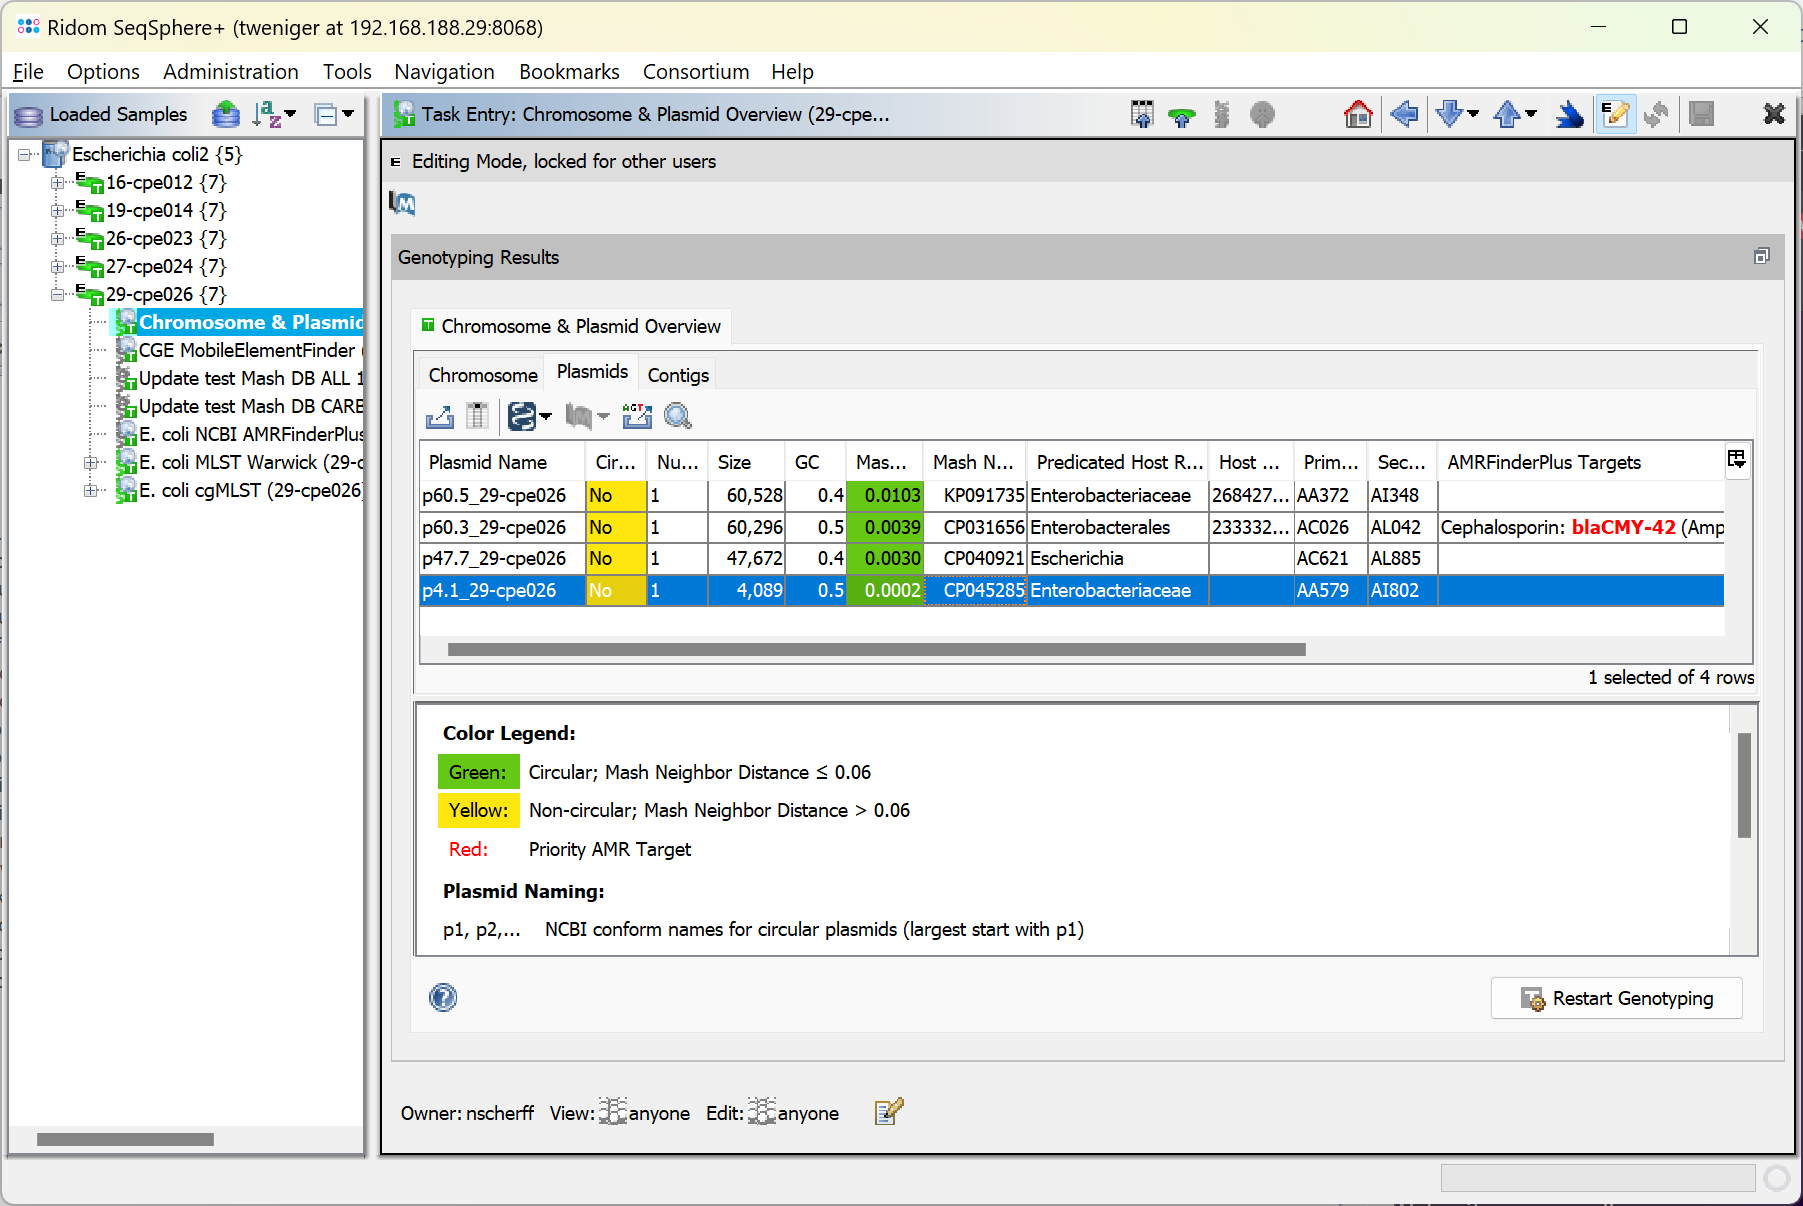Click the export table icon above plasmid table
Screen dimensions: 1803x1206
(439, 416)
